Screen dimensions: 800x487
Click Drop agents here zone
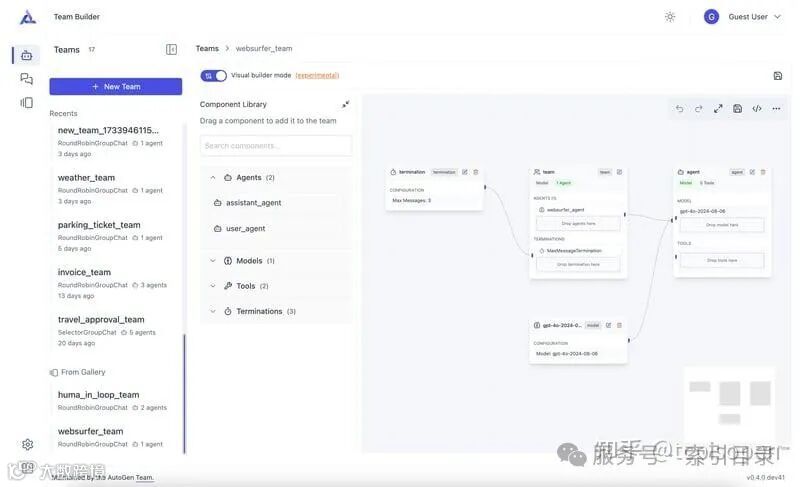point(578,224)
